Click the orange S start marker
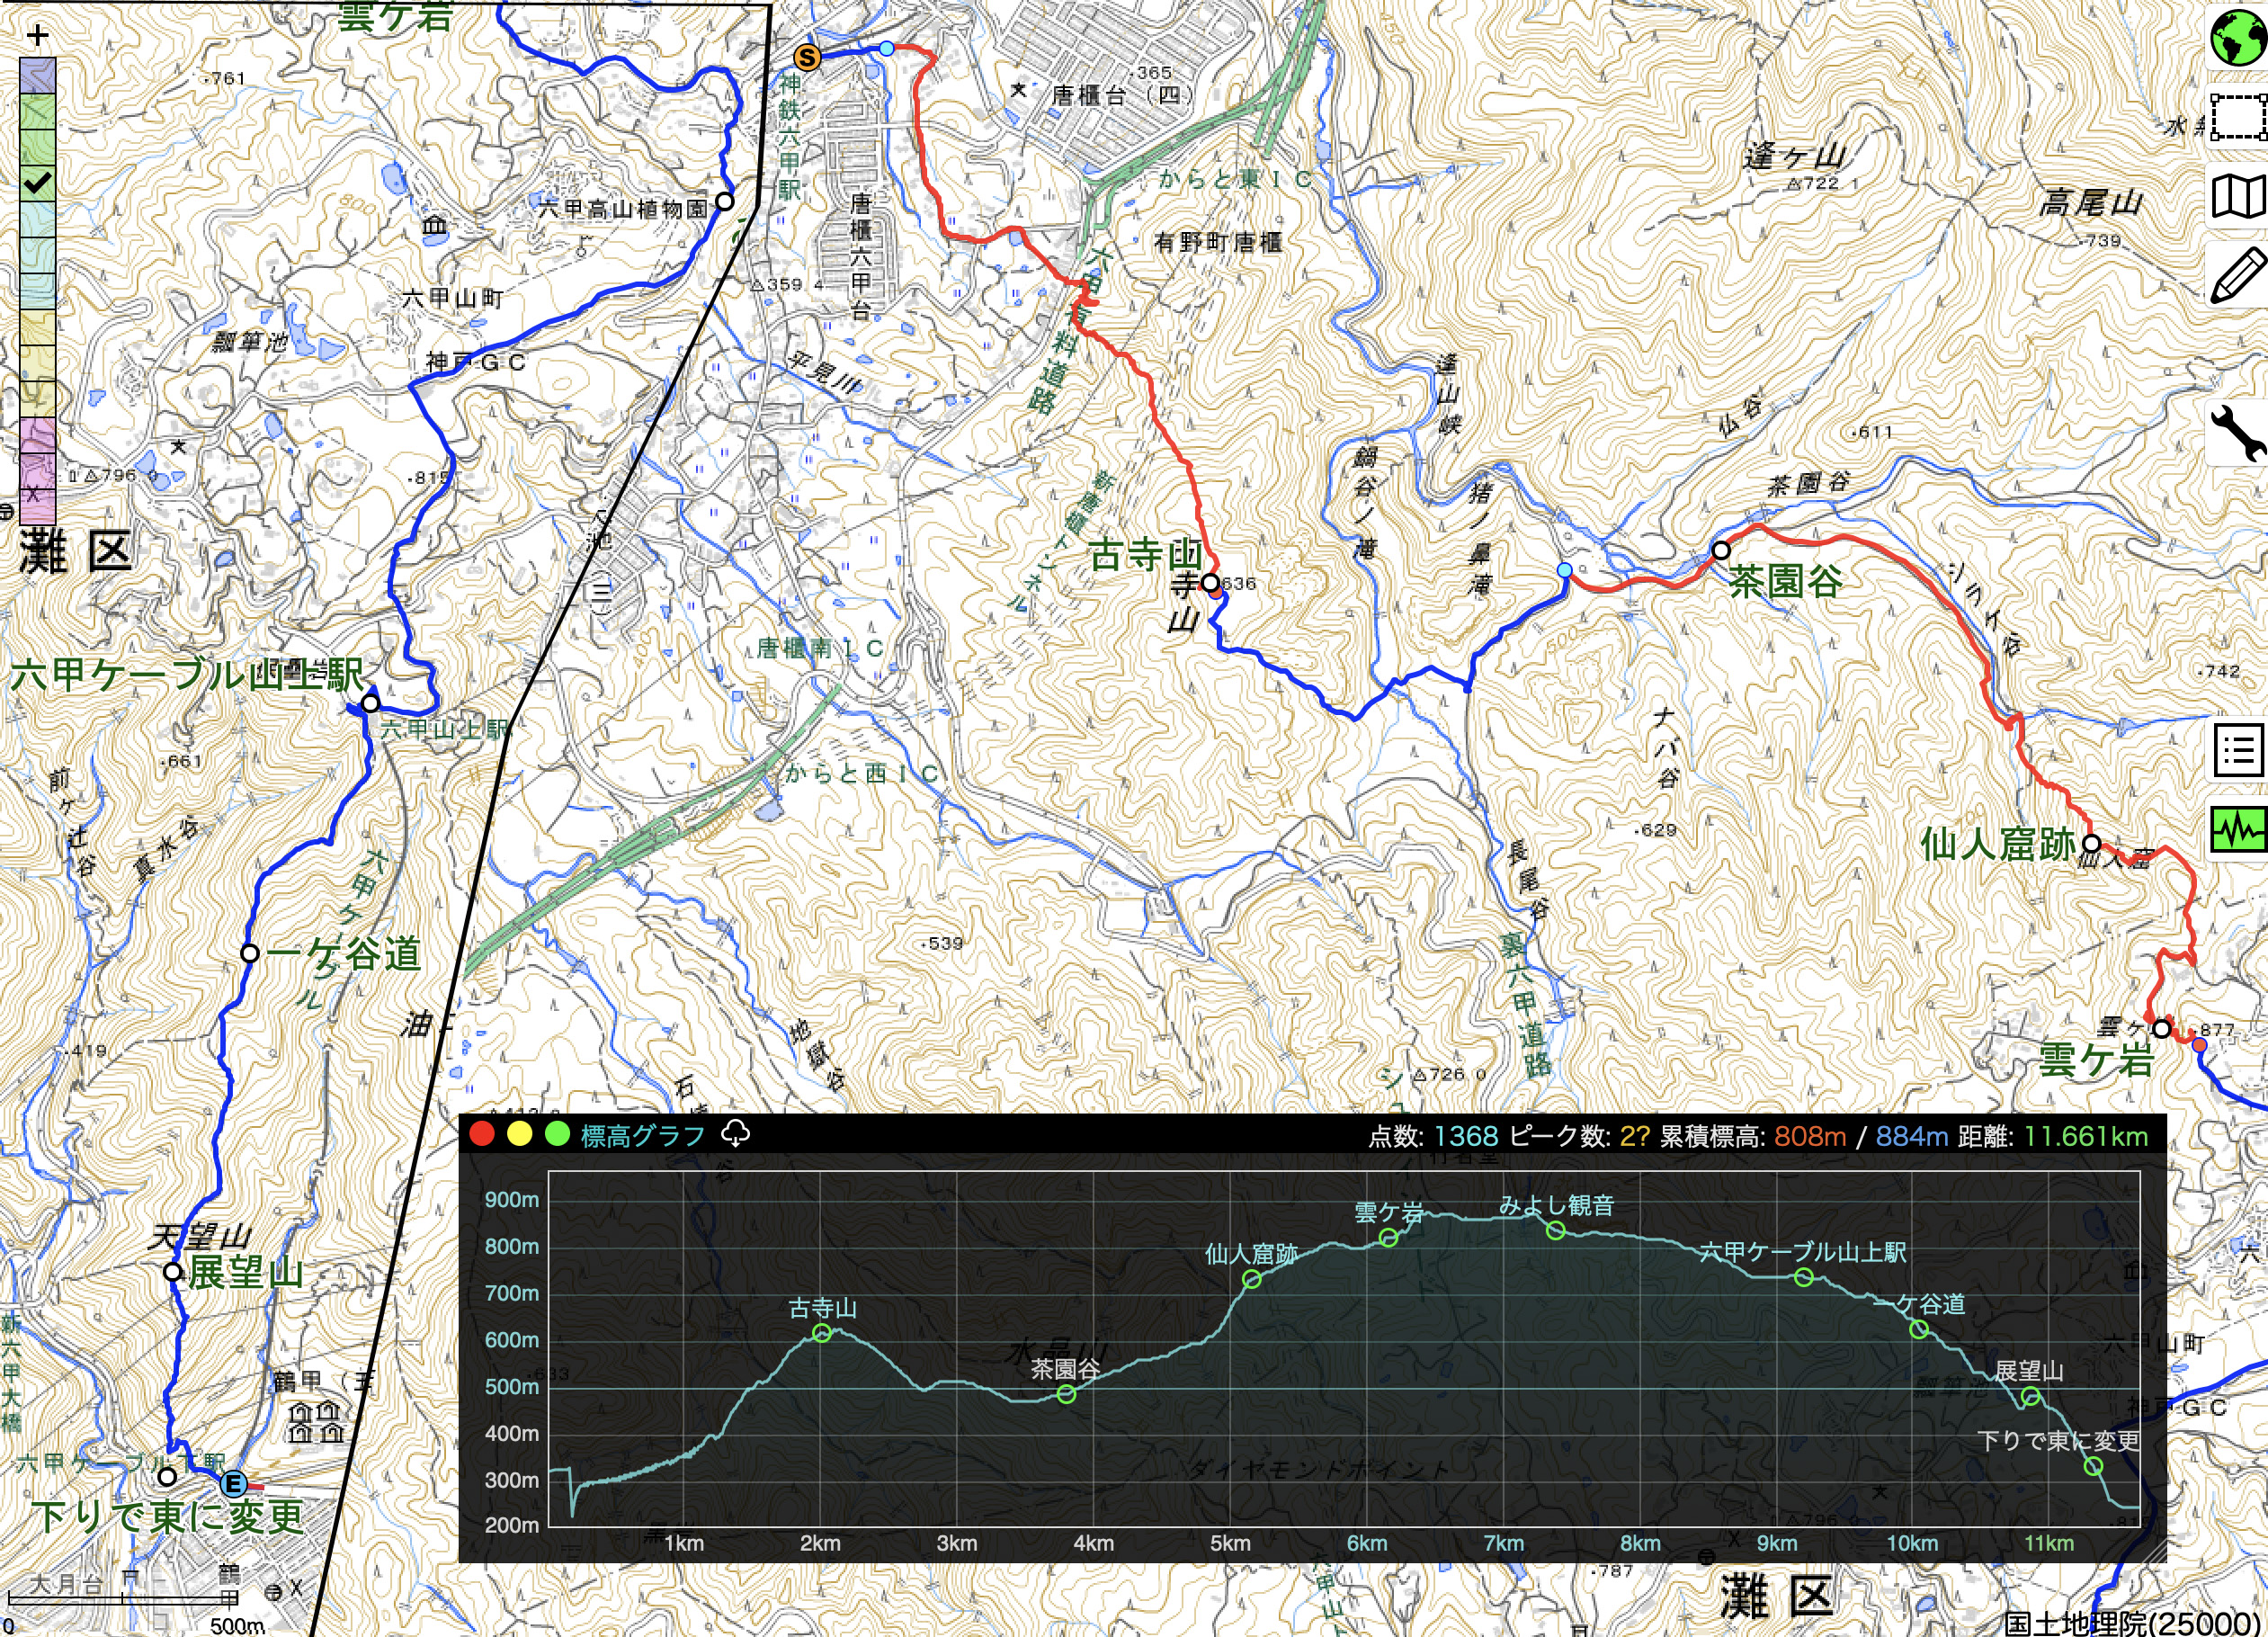 [807, 58]
